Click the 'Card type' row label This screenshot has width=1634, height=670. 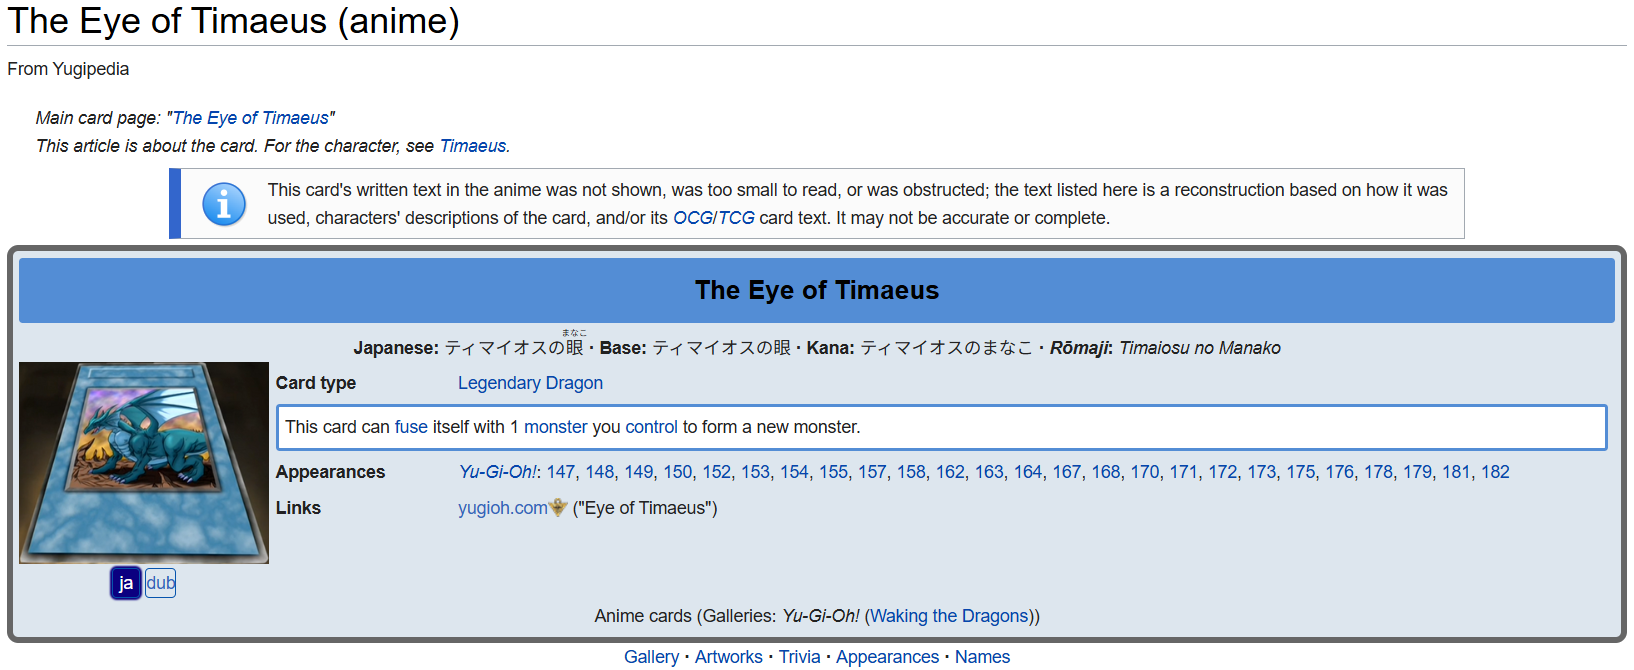coord(316,383)
